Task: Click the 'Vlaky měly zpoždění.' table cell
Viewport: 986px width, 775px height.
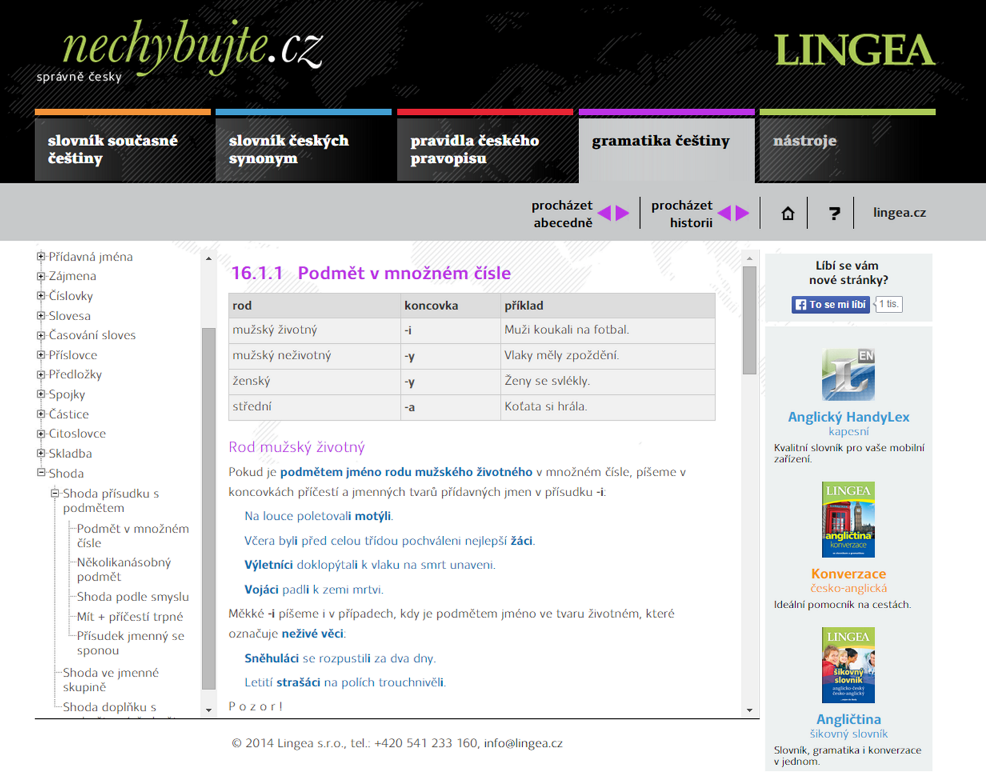Action: 607,356
